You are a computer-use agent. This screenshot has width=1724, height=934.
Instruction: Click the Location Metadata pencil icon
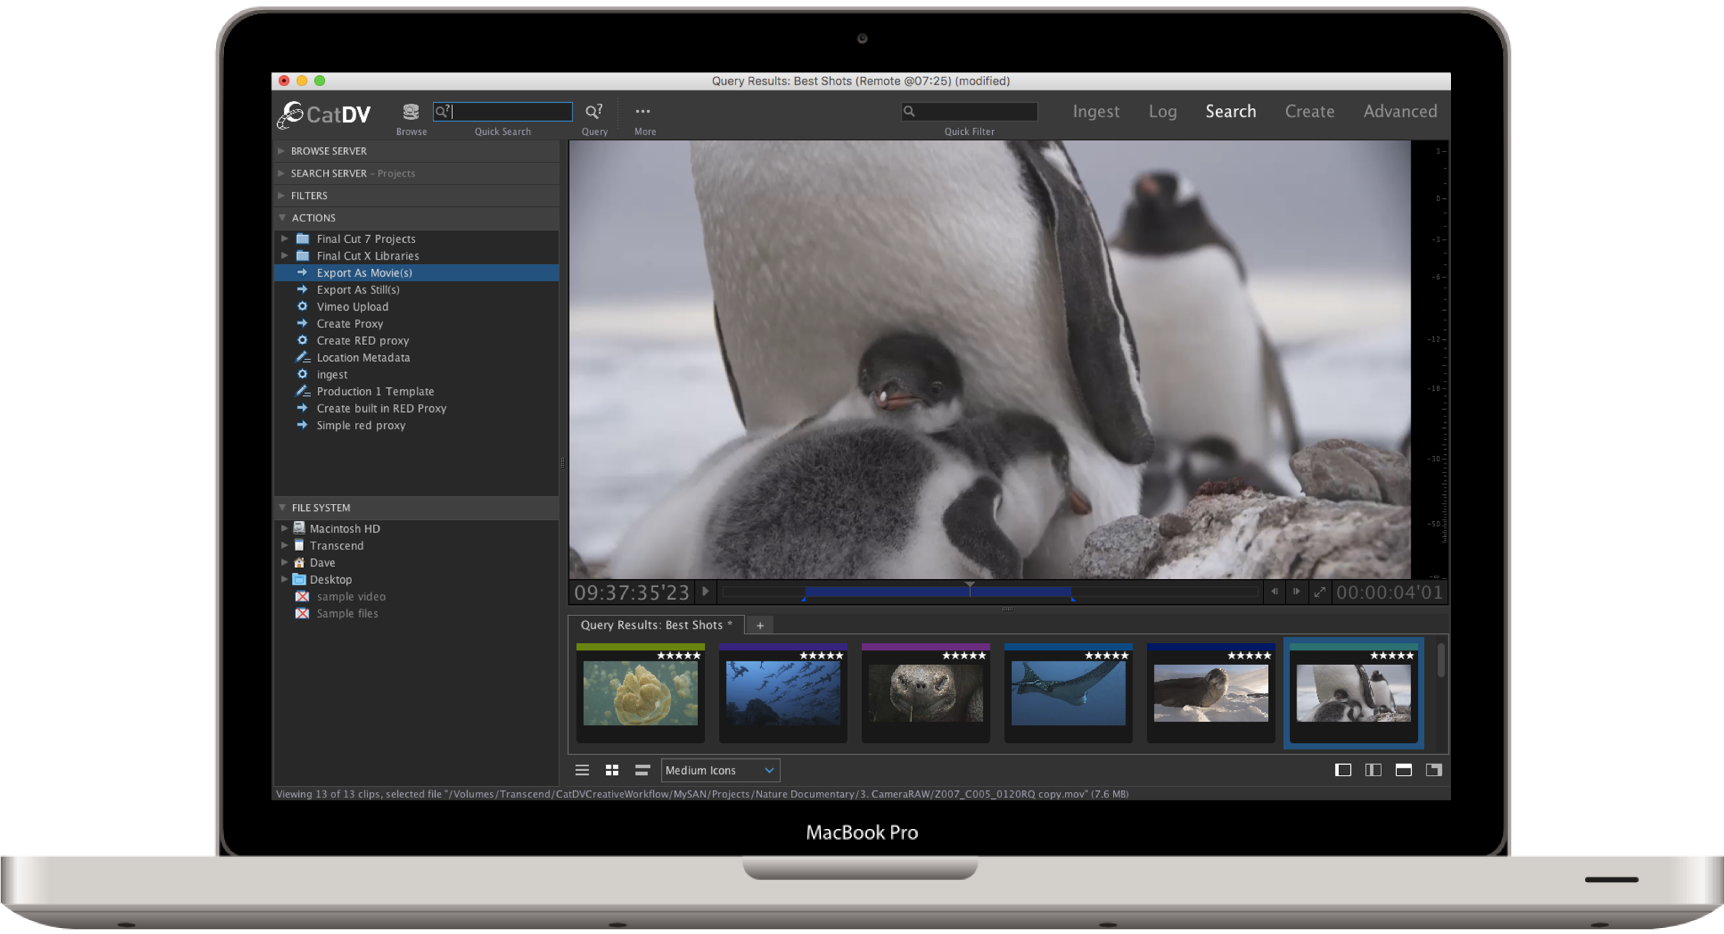(302, 358)
